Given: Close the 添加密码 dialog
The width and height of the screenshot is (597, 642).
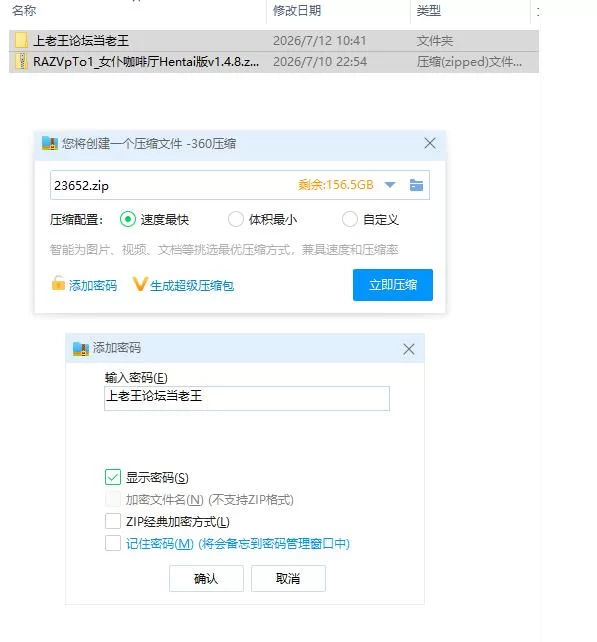Looking at the screenshot, I should tap(409, 349).
